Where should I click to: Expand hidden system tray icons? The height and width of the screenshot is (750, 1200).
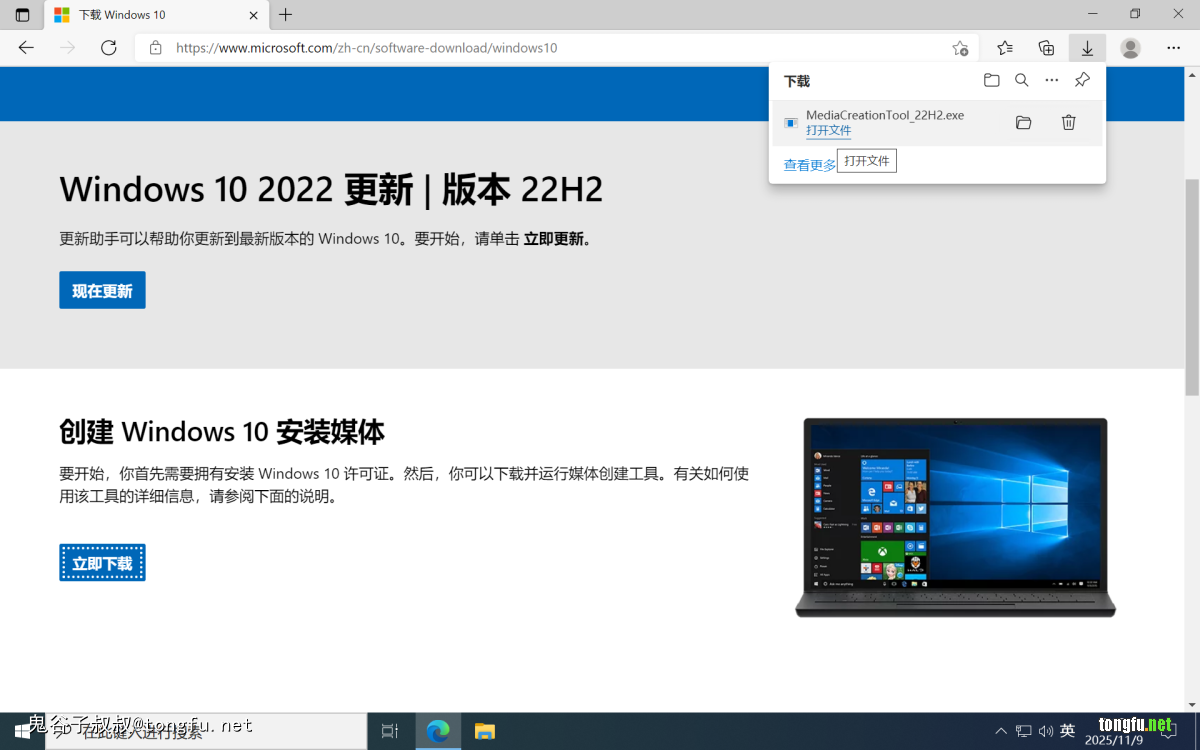(x=1001, y=731)
